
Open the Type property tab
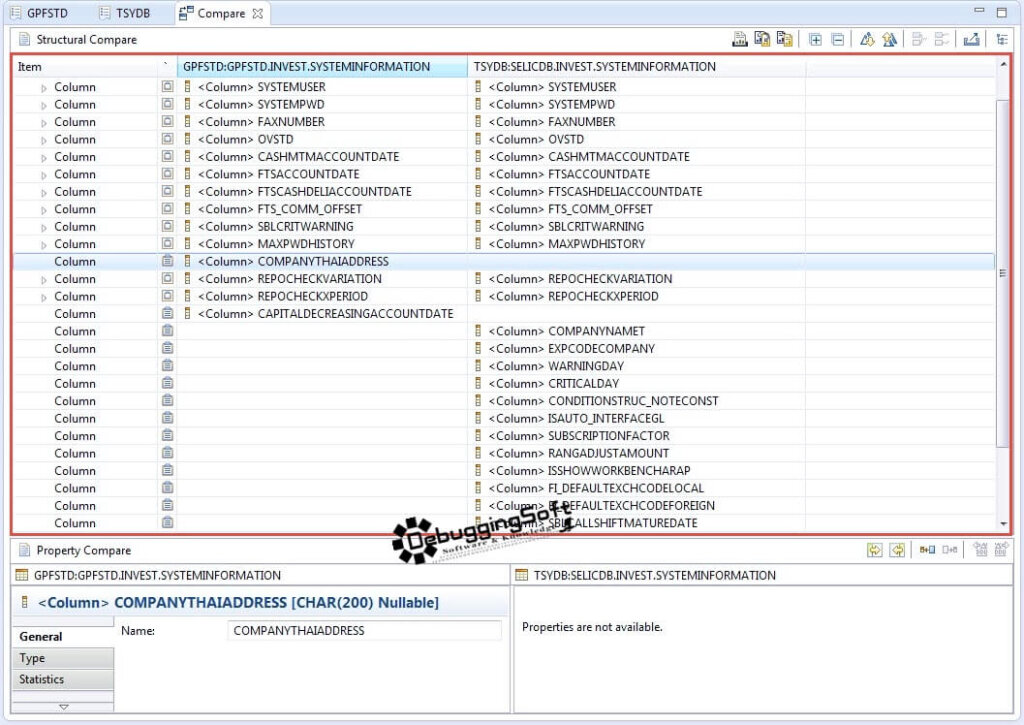tap(63, 658)
